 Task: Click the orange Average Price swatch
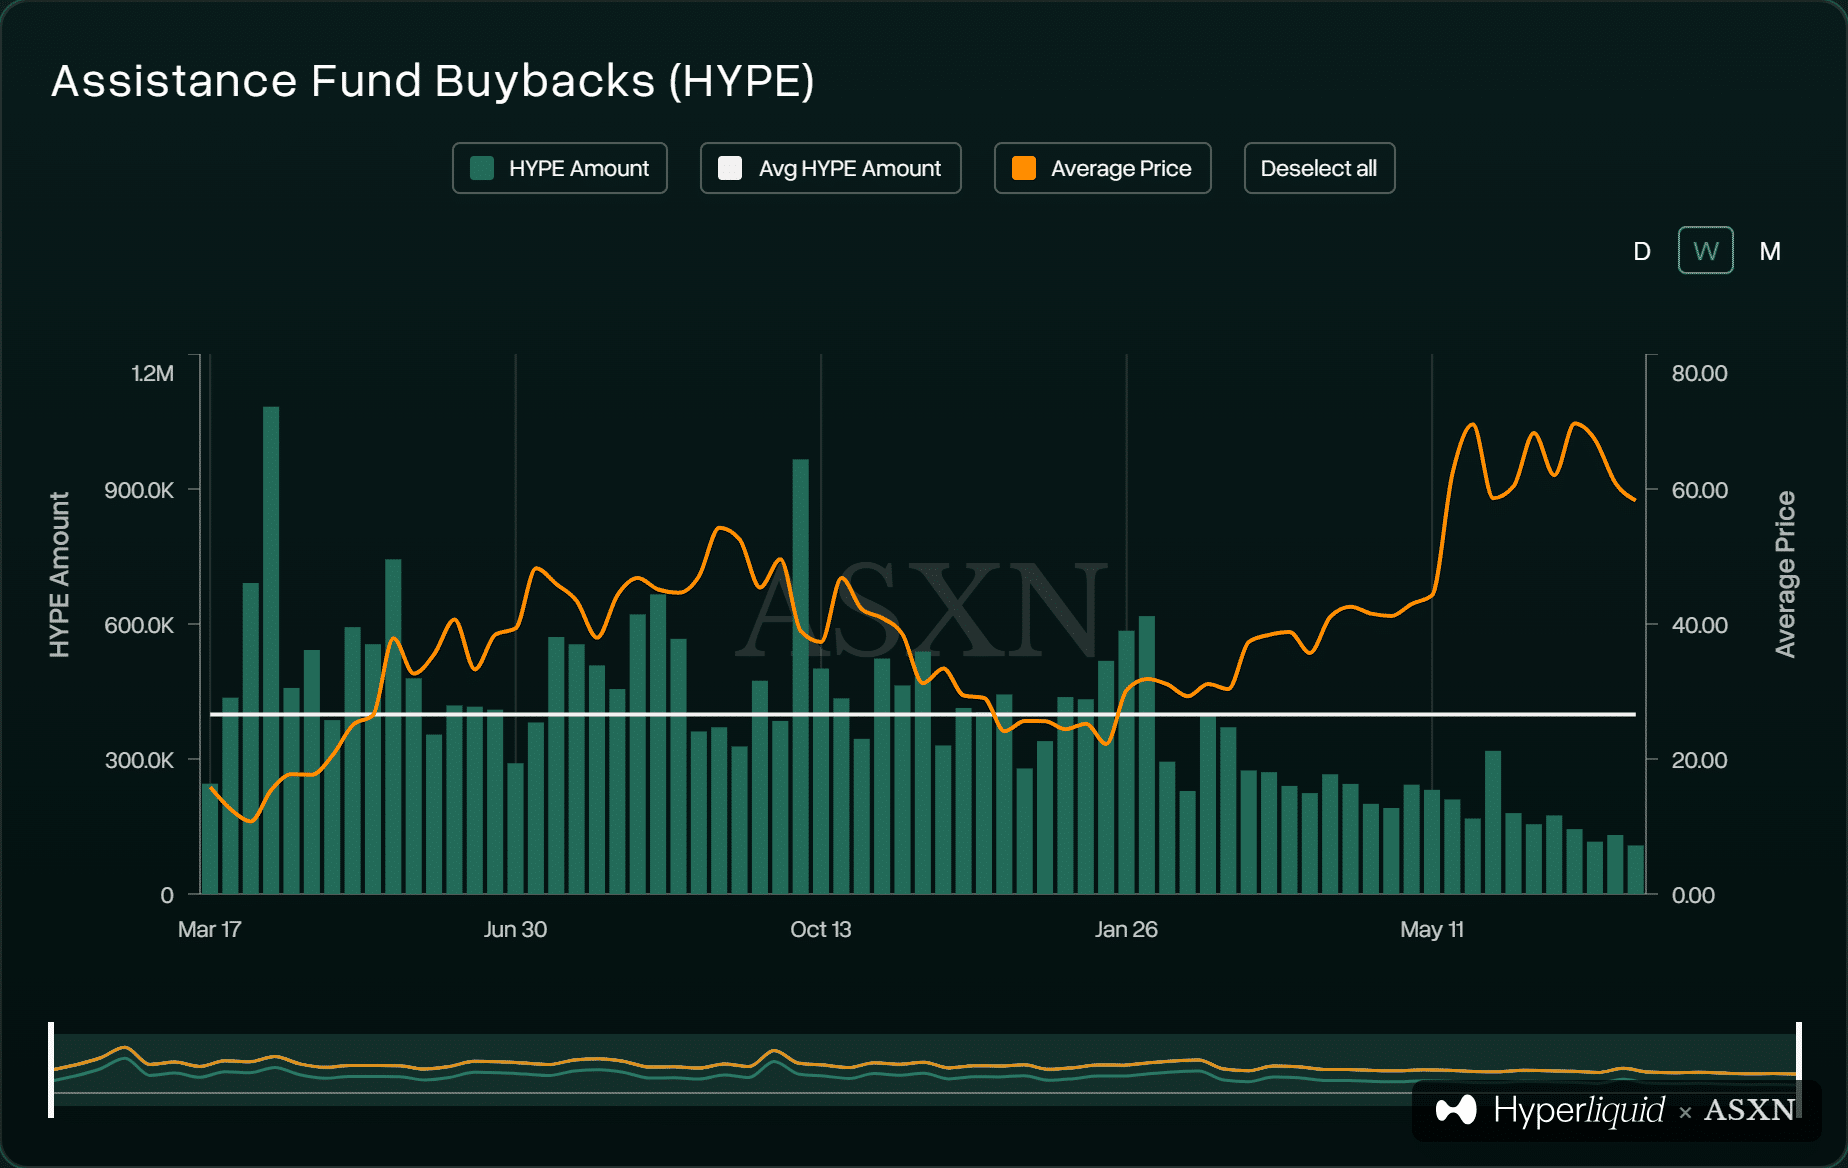pos(1024,168)
